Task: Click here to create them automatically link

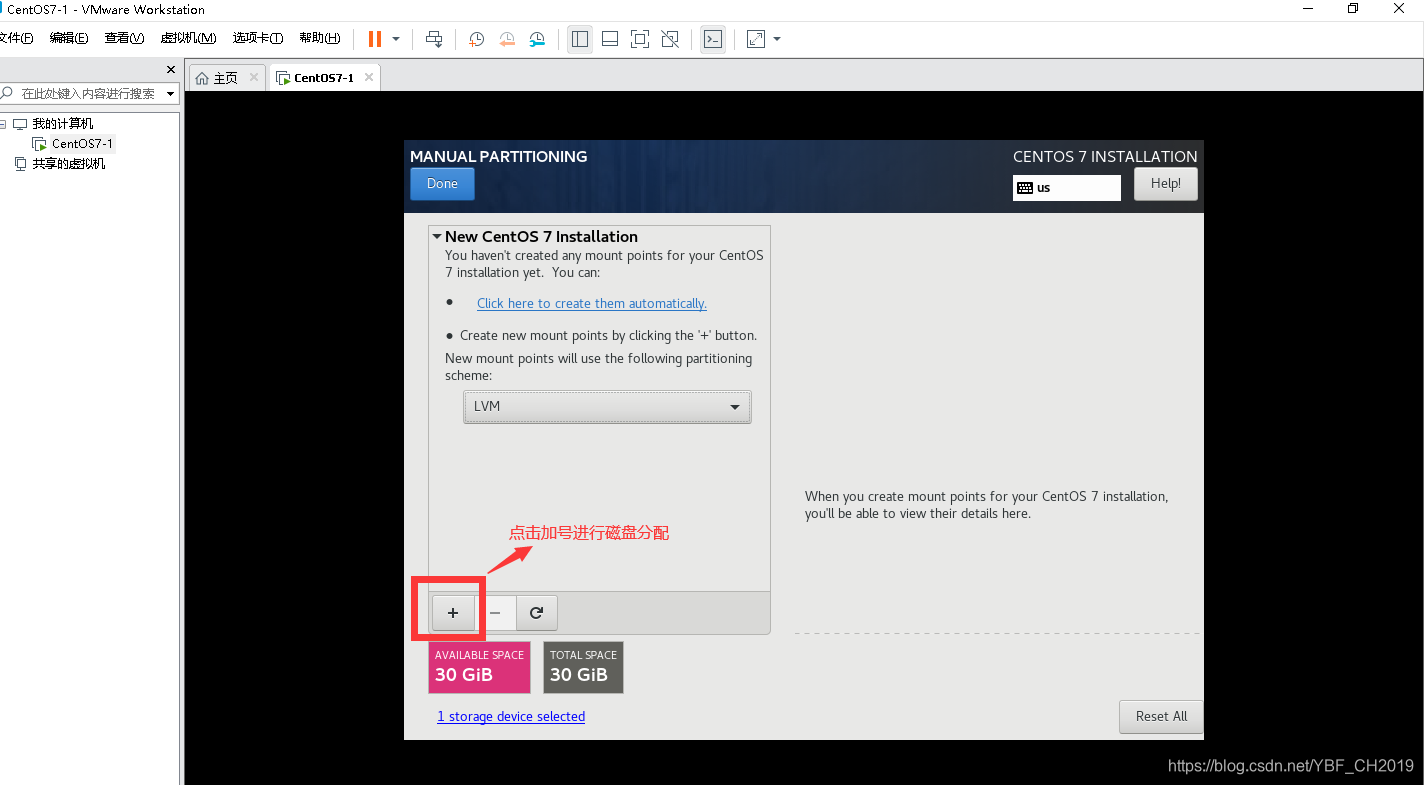Action: (x=592, y=303)
